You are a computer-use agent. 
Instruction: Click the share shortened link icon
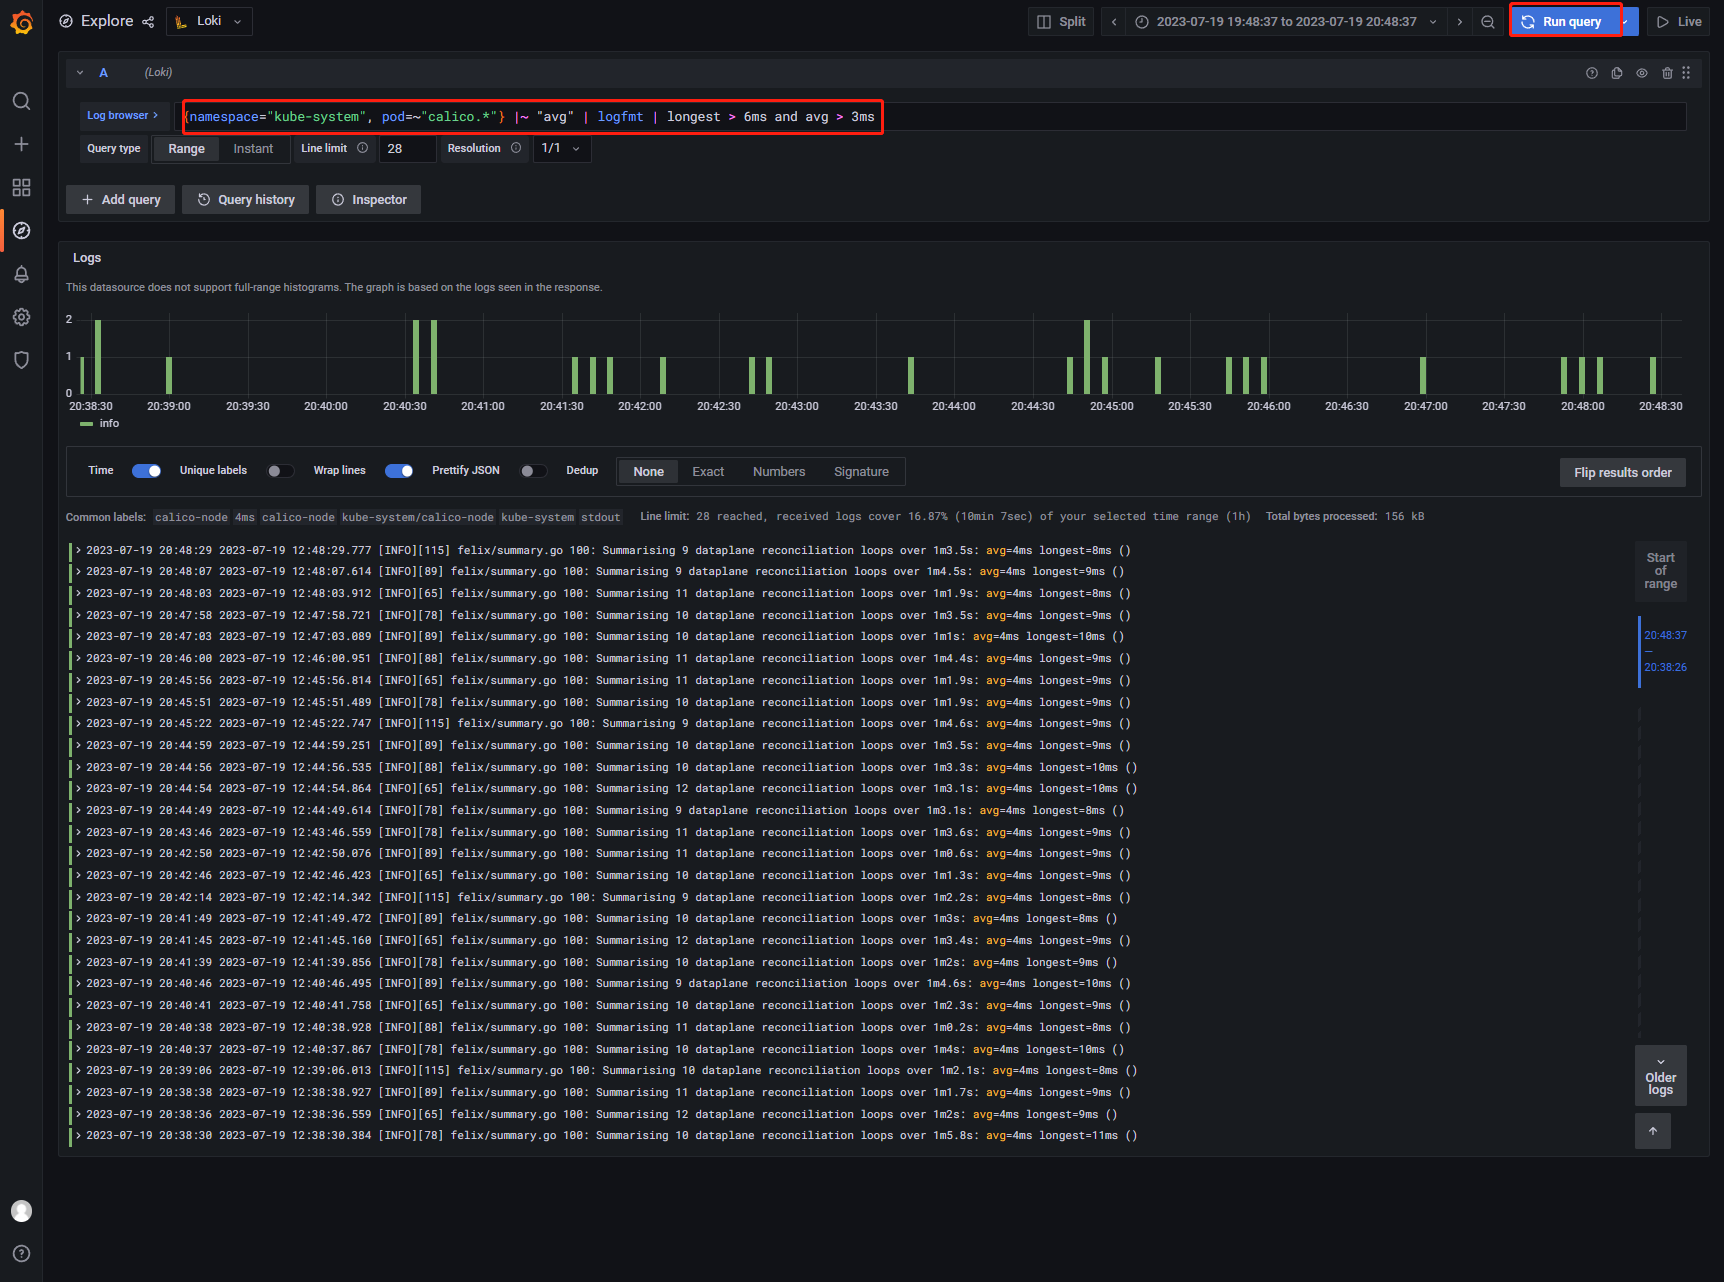[148, 22]
